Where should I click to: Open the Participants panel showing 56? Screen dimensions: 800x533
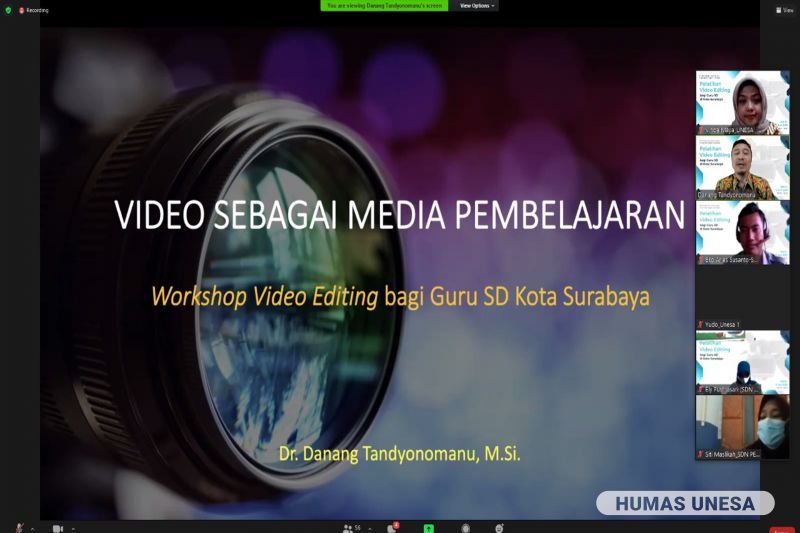pos(352,528)
